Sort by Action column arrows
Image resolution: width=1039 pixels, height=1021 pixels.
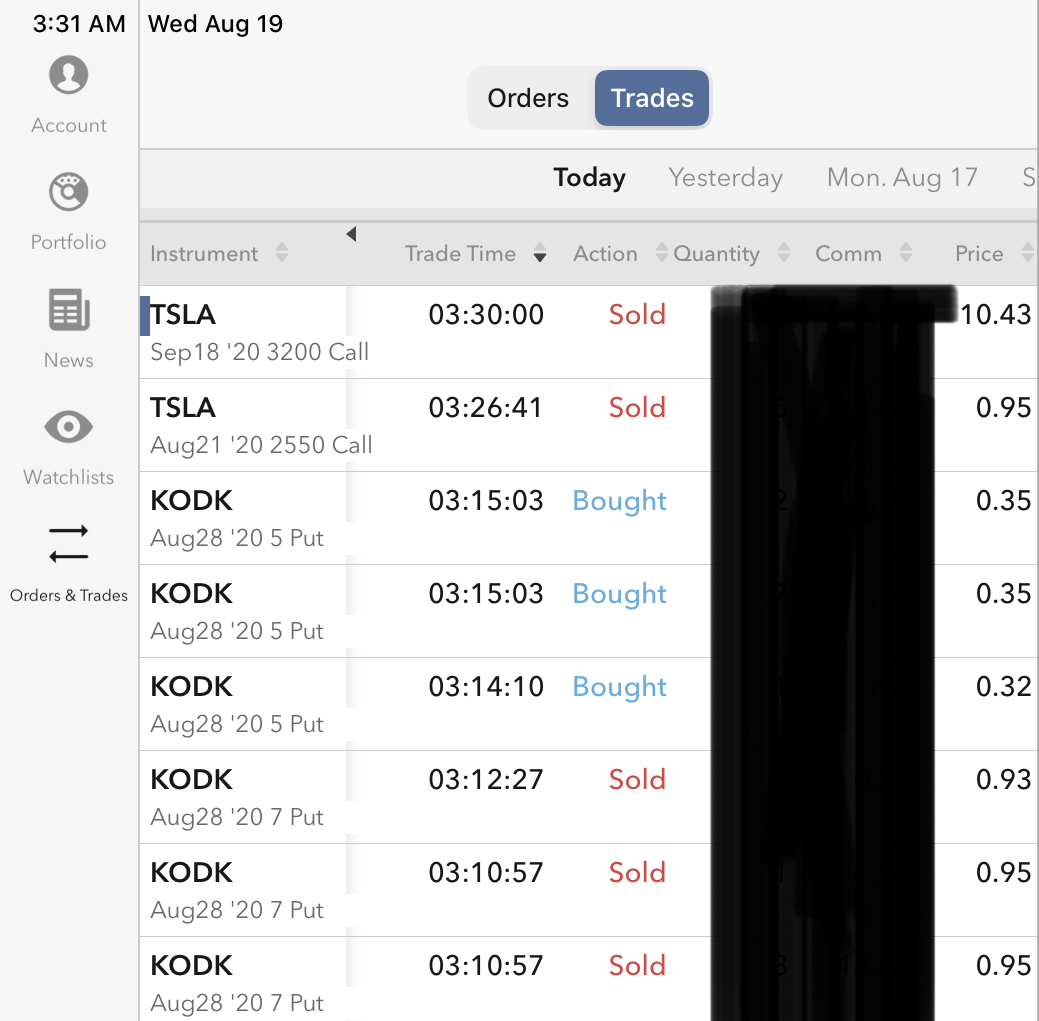click(661, 254)
